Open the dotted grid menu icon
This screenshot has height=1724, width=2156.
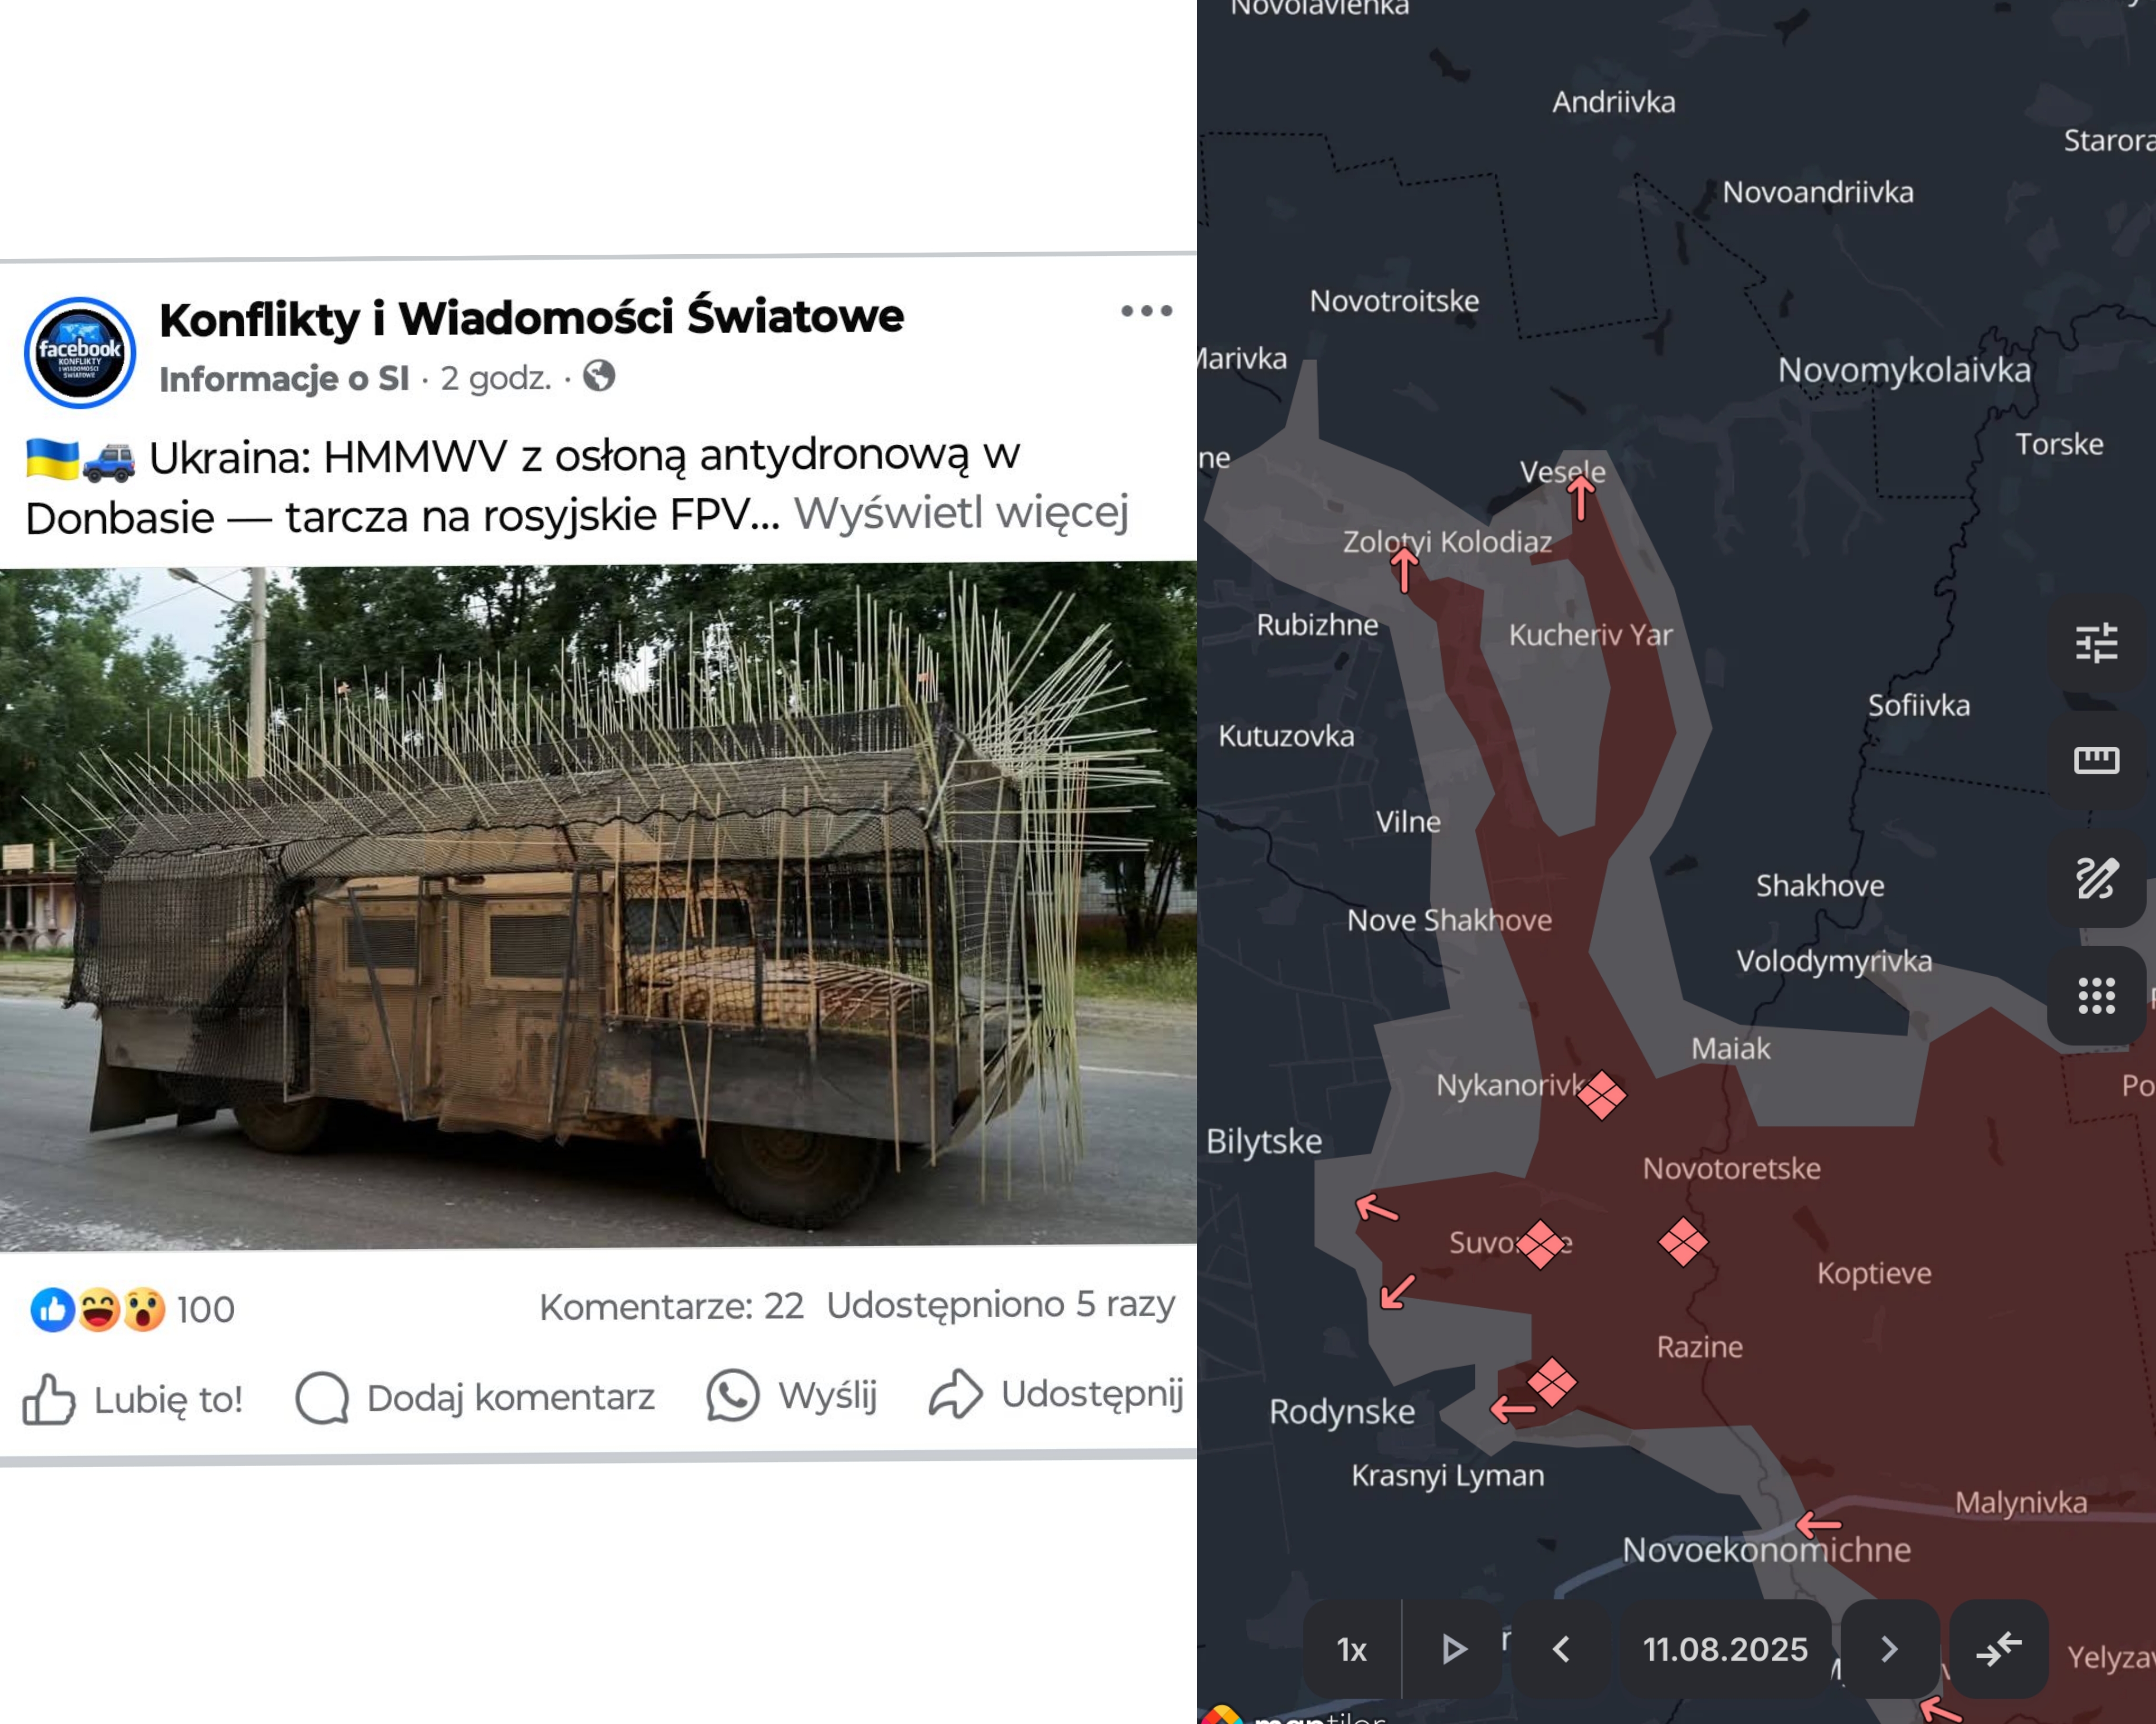click(x=2096, y=996)
